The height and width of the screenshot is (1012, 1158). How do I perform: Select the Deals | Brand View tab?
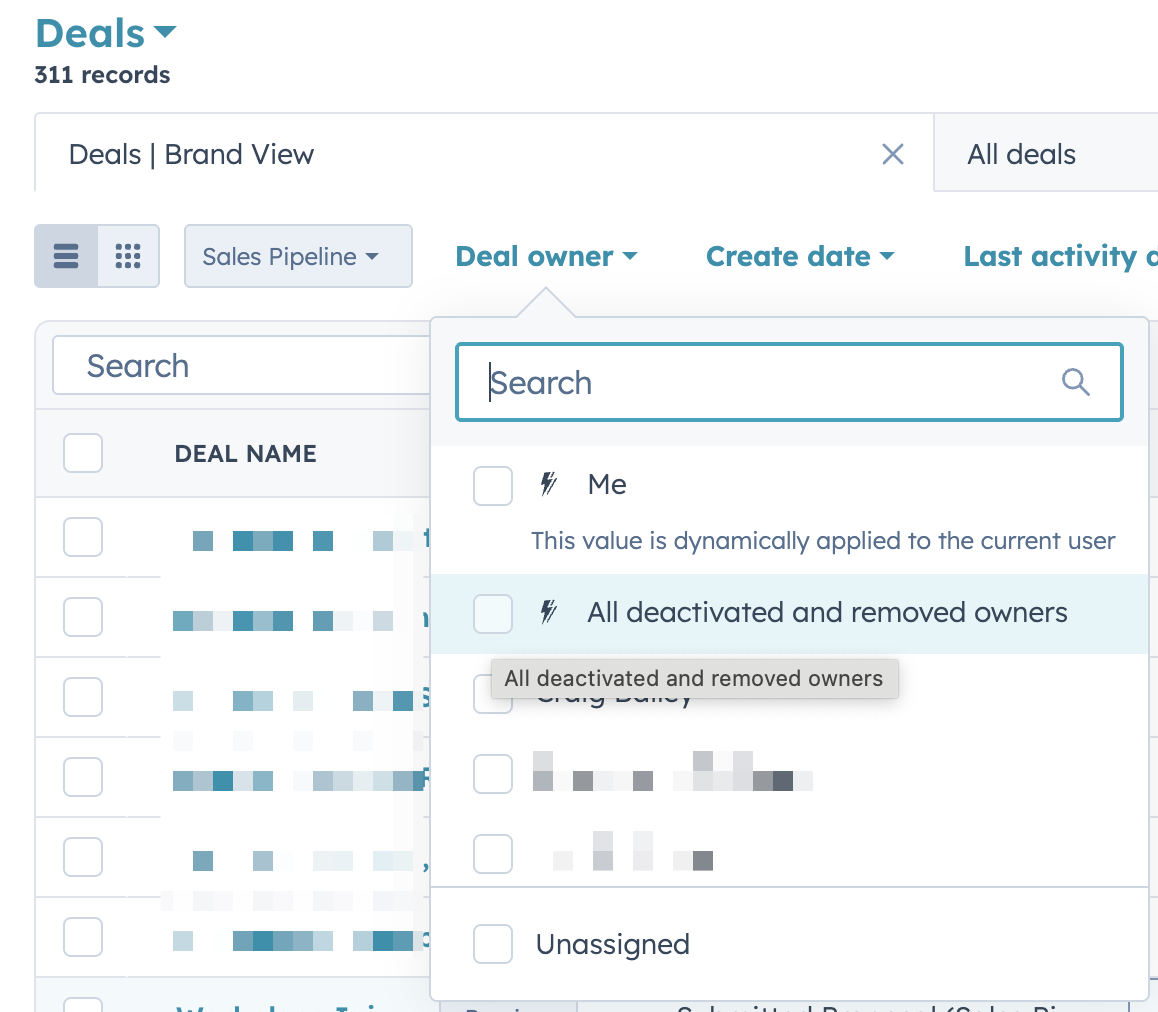192,154
